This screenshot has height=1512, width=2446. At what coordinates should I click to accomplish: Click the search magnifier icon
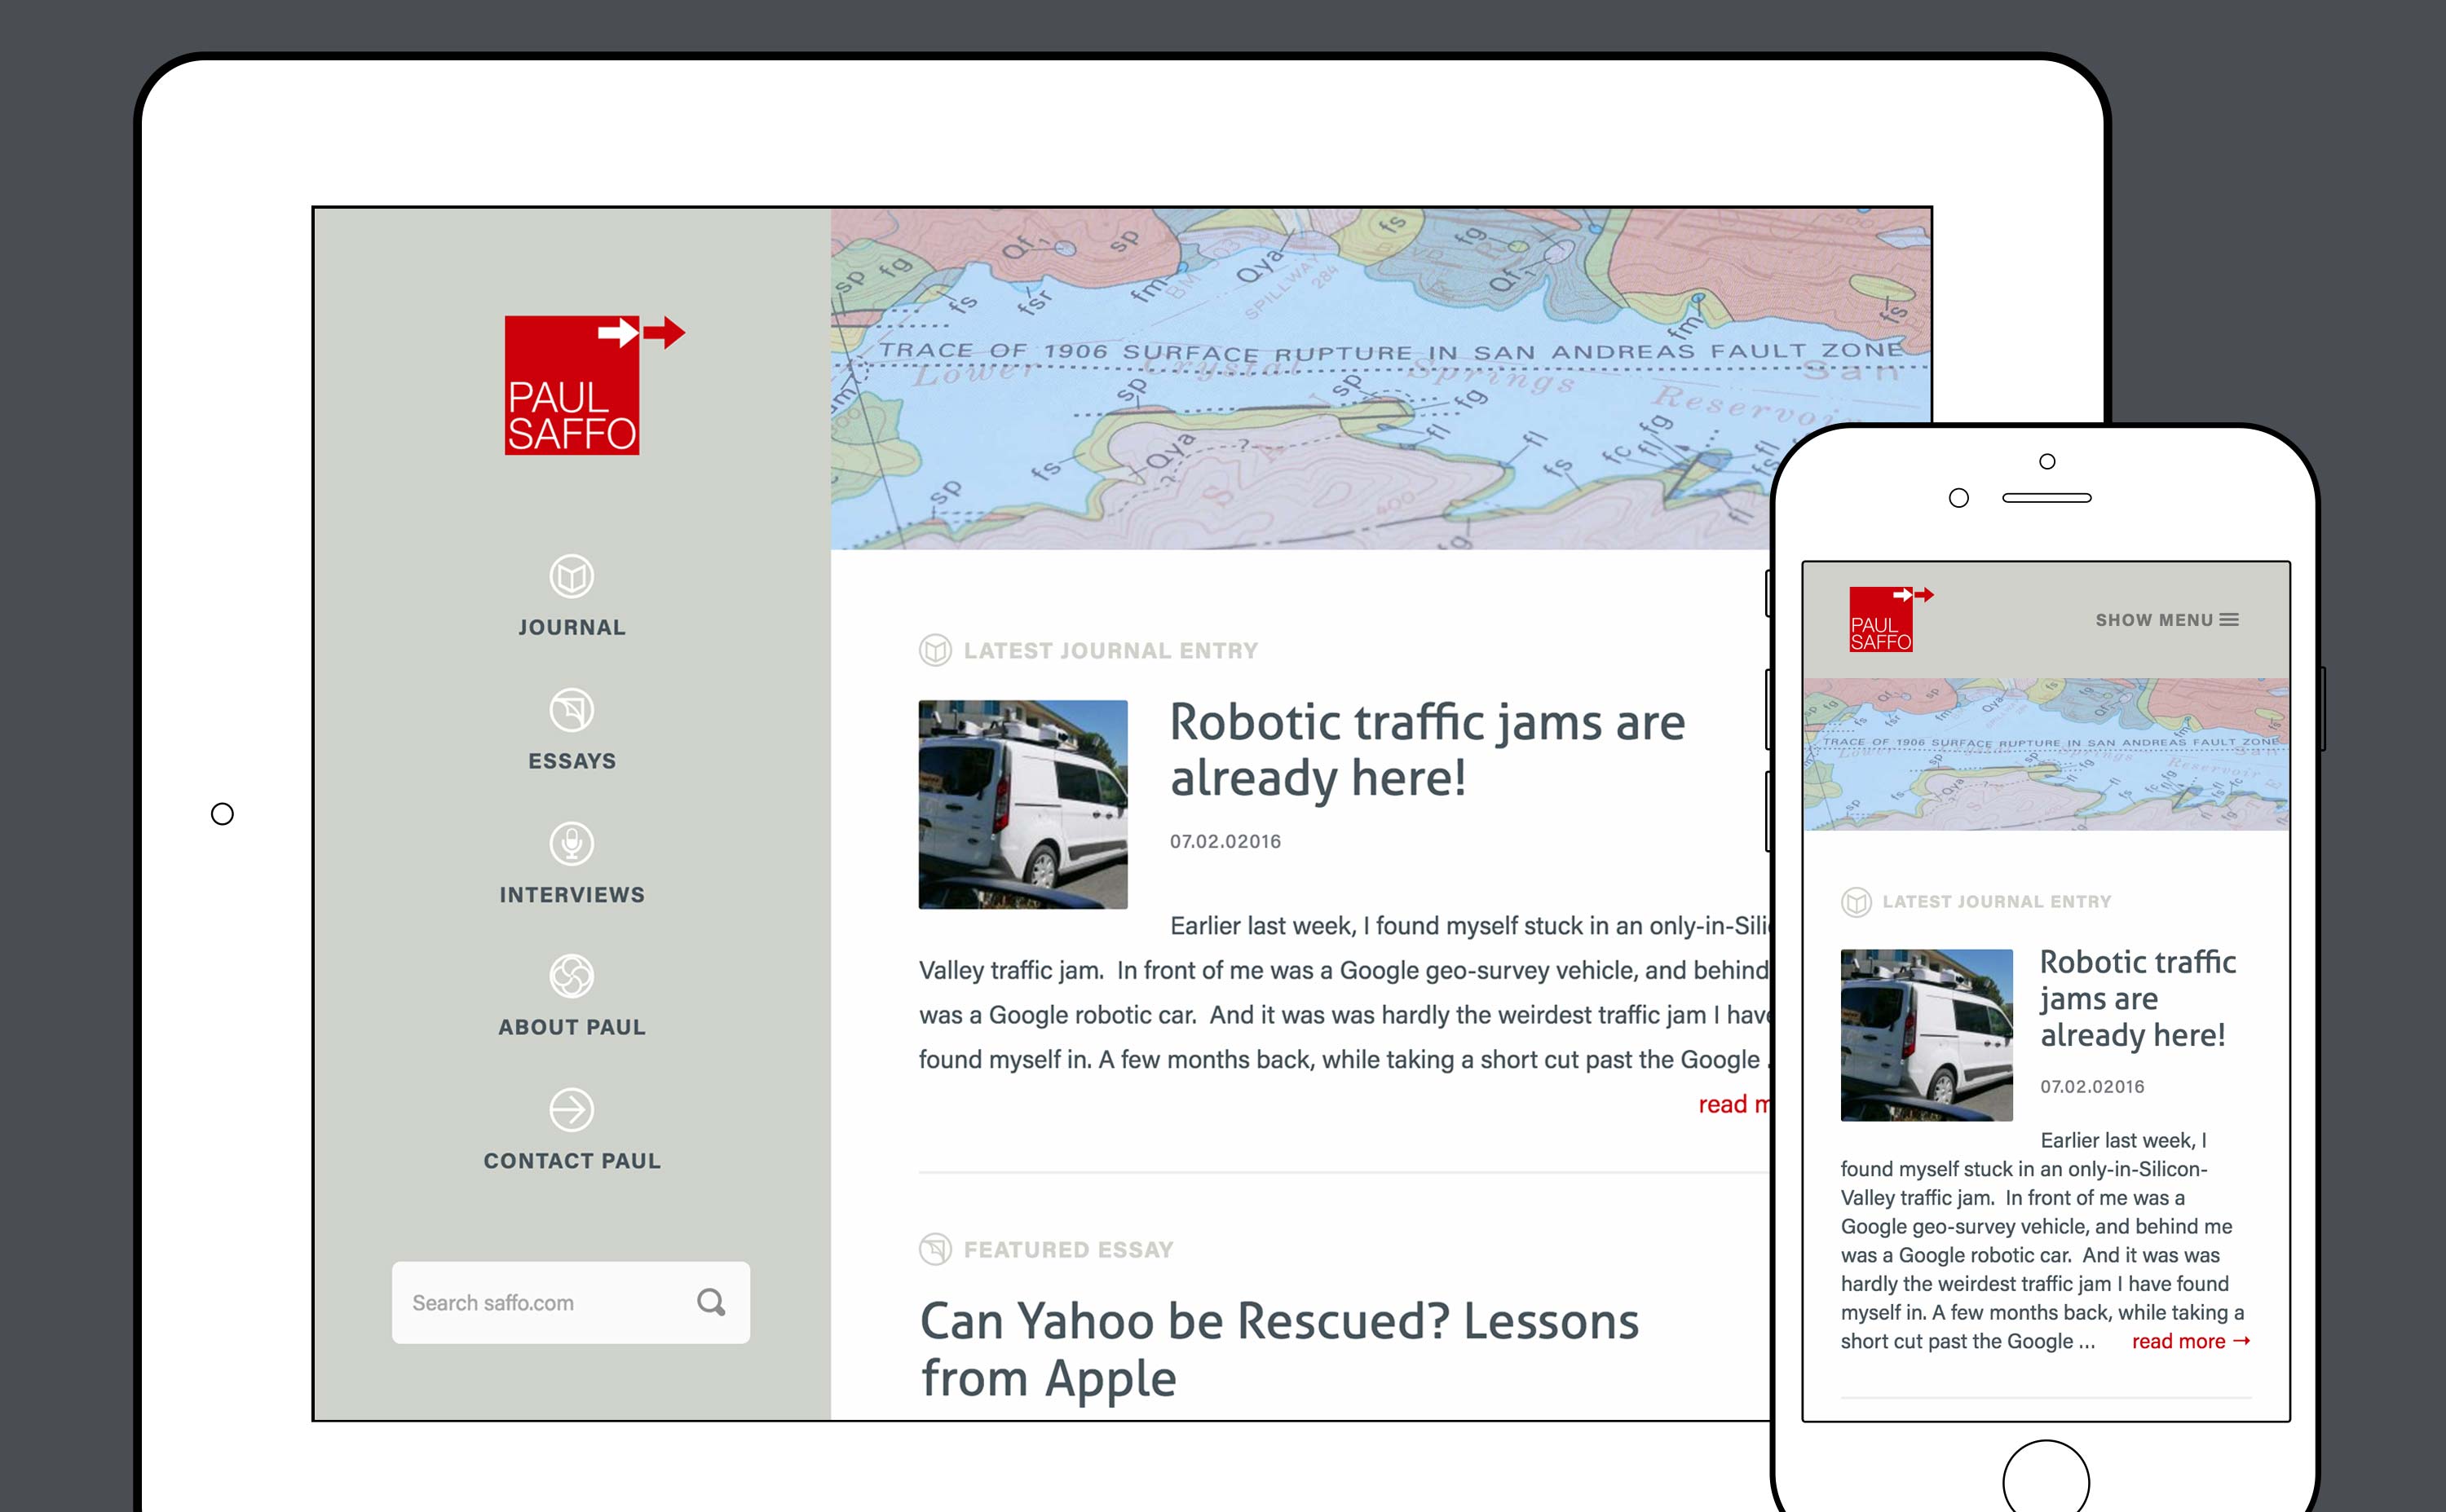point(714,1301)
